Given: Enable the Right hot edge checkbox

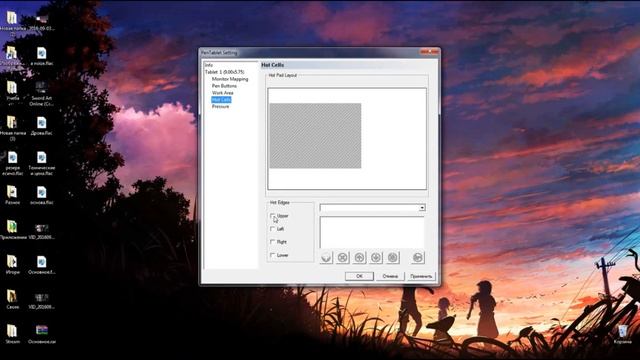Looking at the screenshot, I should [272, 242].
